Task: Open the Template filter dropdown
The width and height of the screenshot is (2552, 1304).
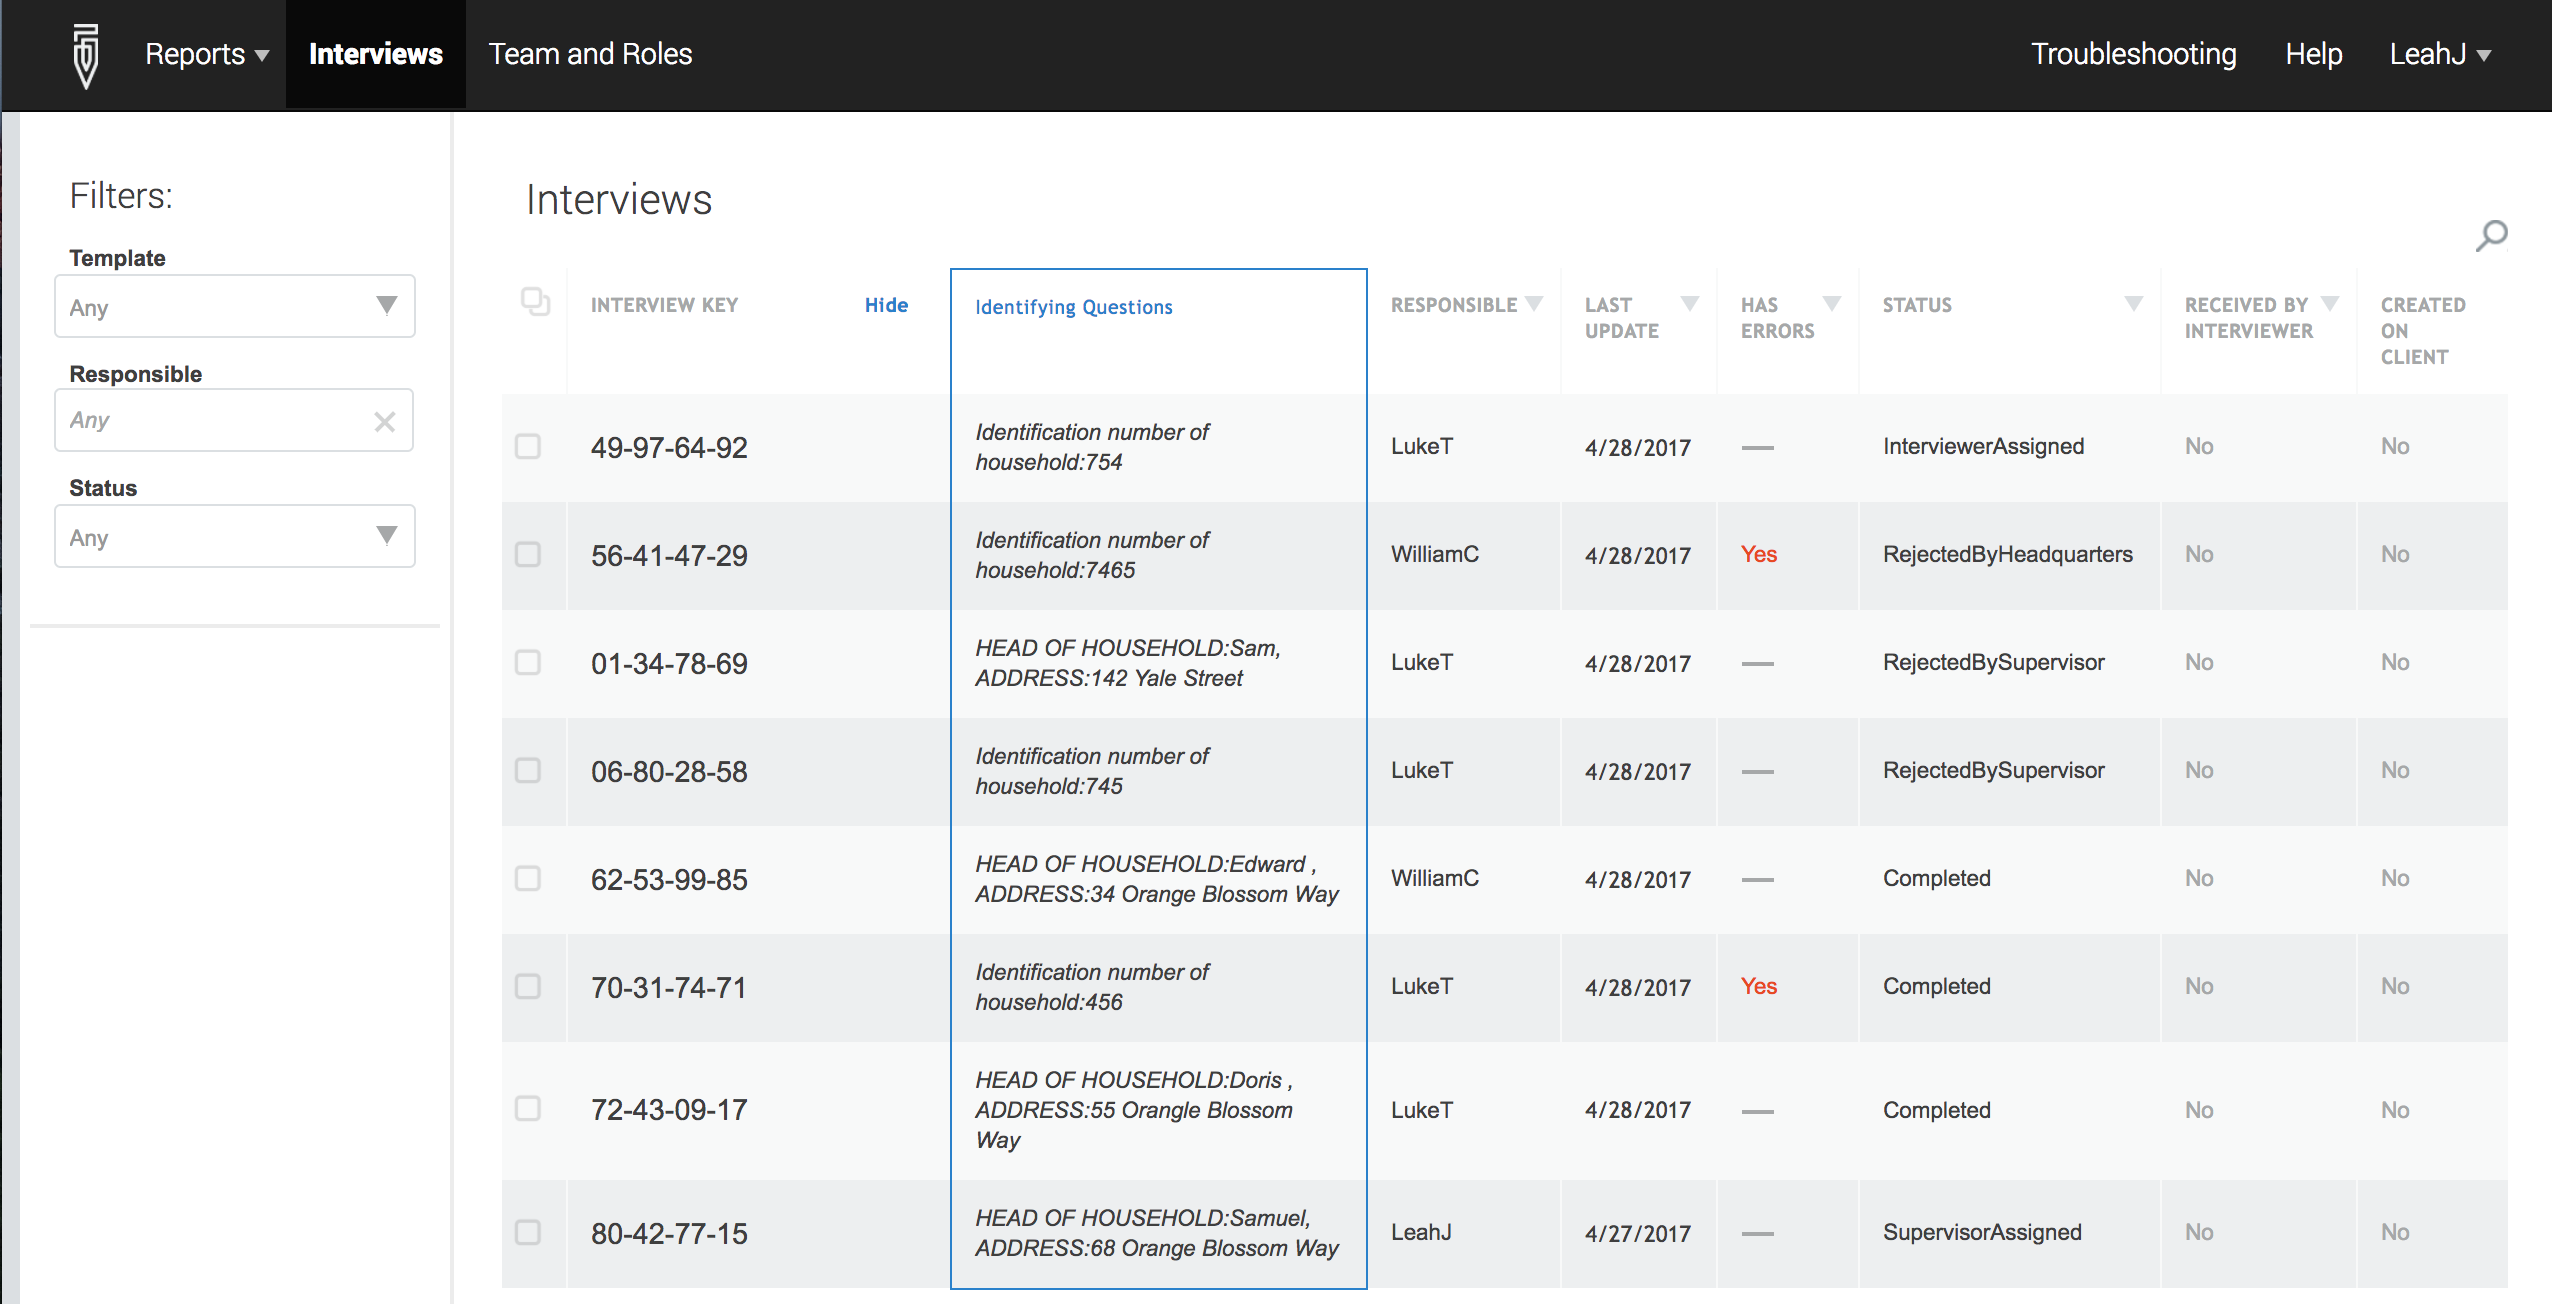Action: 235,306
